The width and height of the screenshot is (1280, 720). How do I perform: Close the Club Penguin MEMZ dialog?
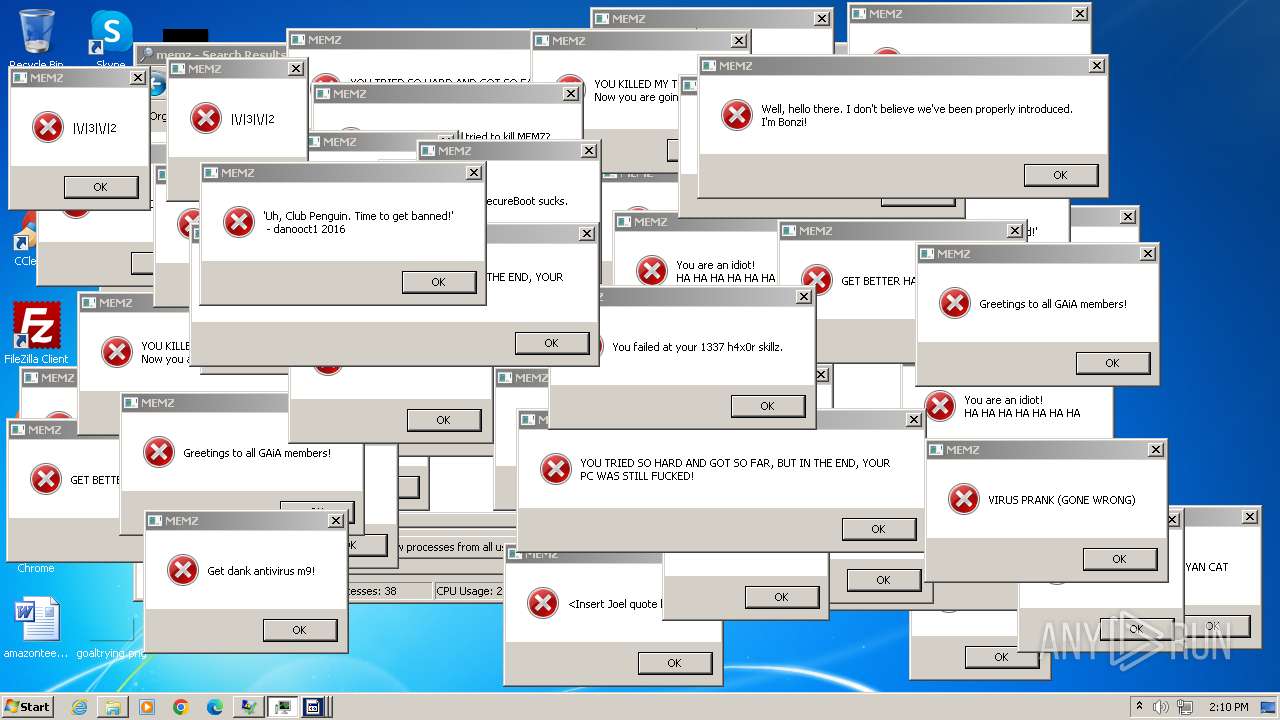474,173
